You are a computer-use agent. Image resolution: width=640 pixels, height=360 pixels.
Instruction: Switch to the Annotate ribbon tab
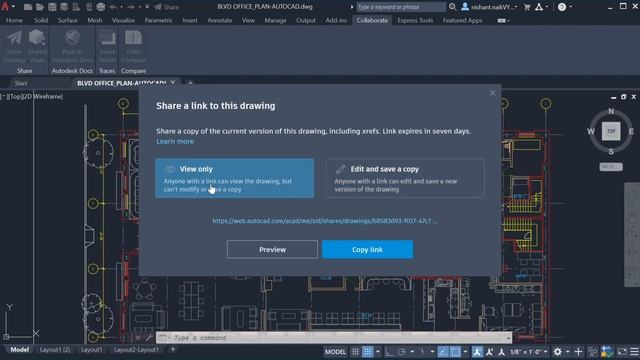pos(220,20)
